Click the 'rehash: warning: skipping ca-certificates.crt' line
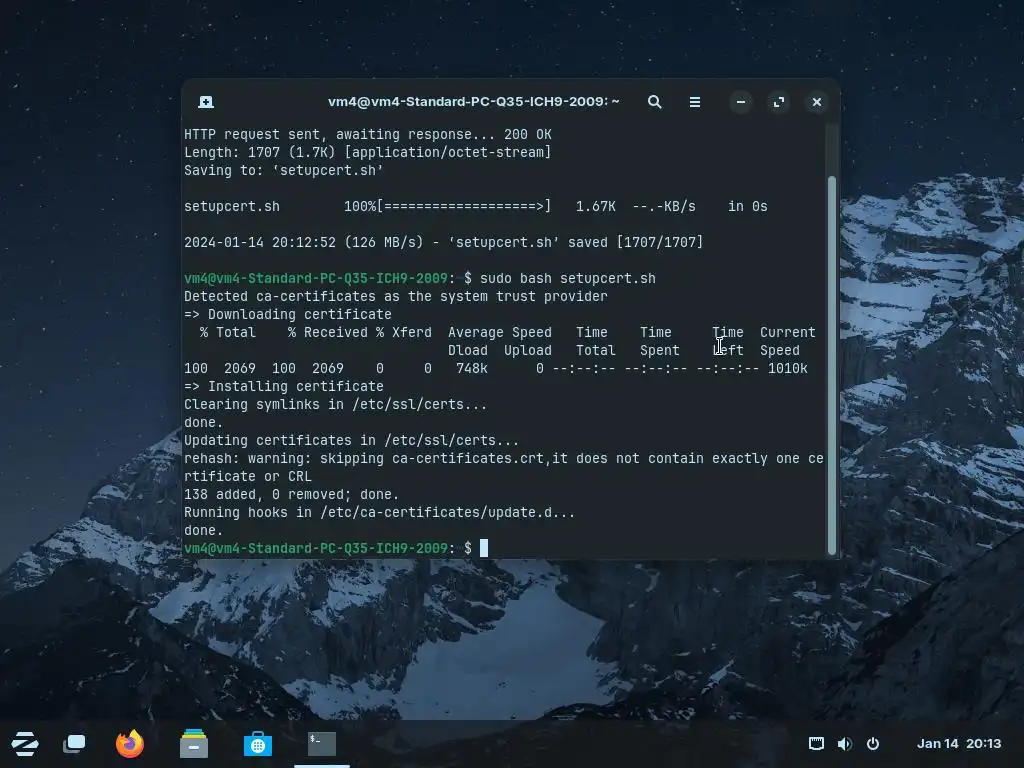 [504, 467]
